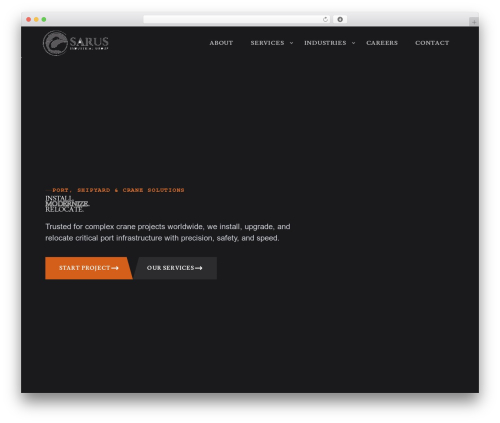Go to the Careers page

(382, 43)
